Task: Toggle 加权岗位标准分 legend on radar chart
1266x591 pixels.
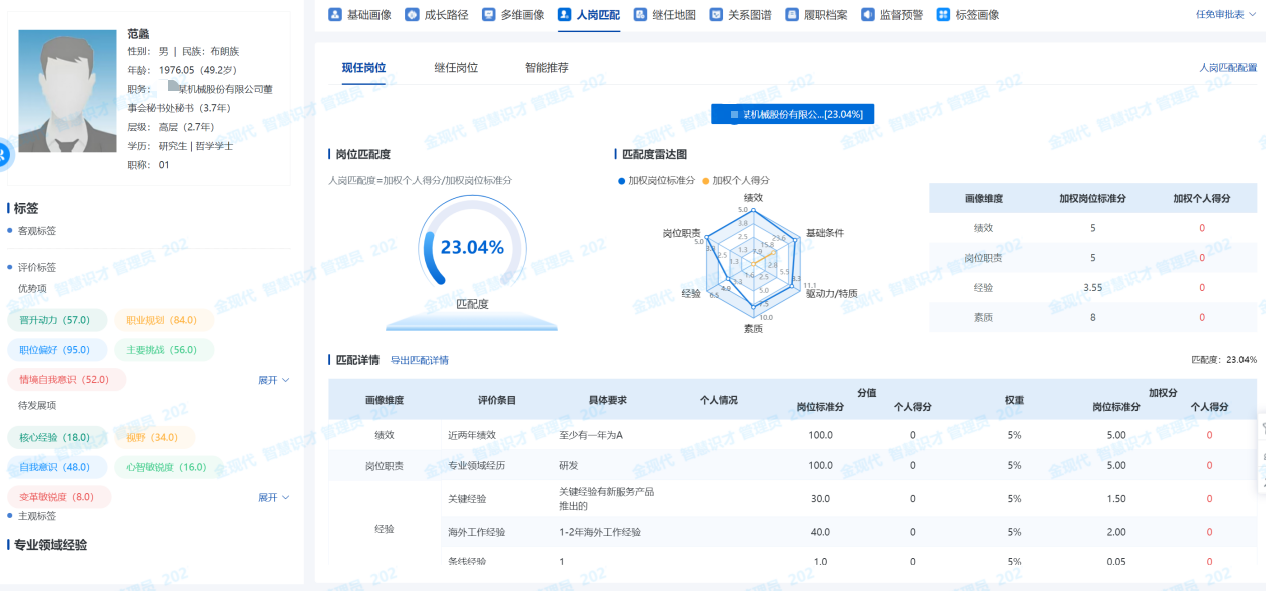Action: 657,180
